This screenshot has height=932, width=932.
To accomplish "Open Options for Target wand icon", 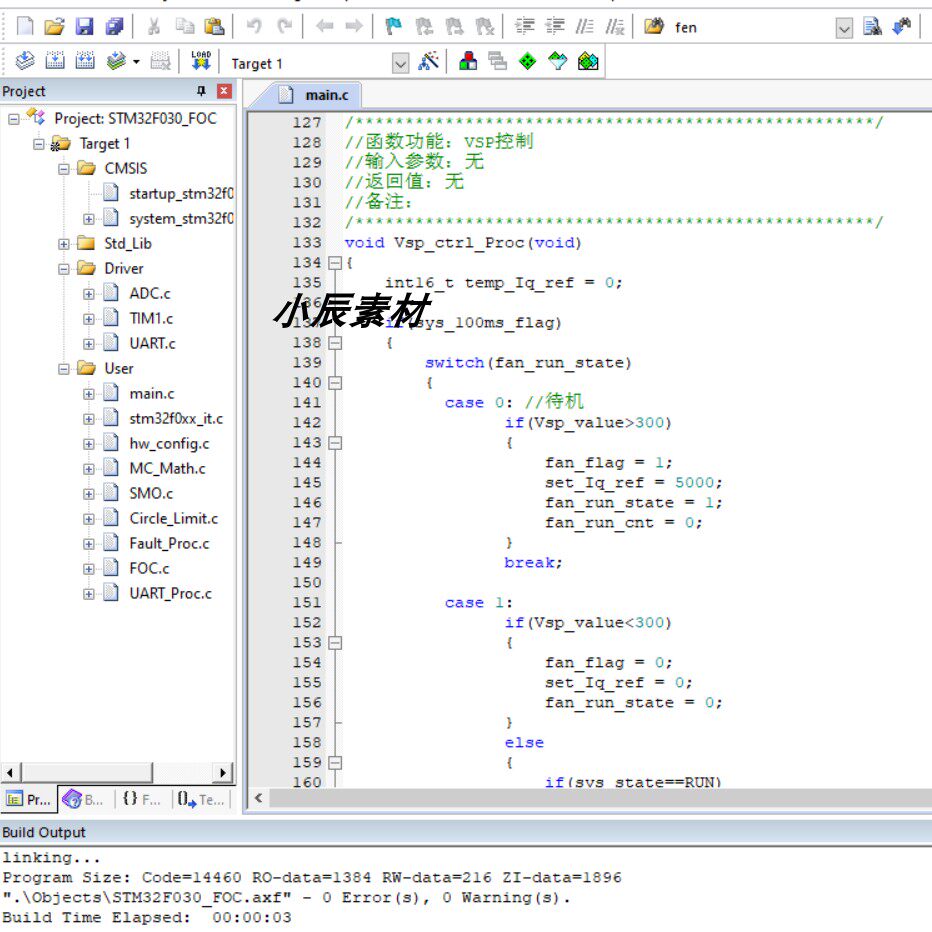I will coord(429,61).
